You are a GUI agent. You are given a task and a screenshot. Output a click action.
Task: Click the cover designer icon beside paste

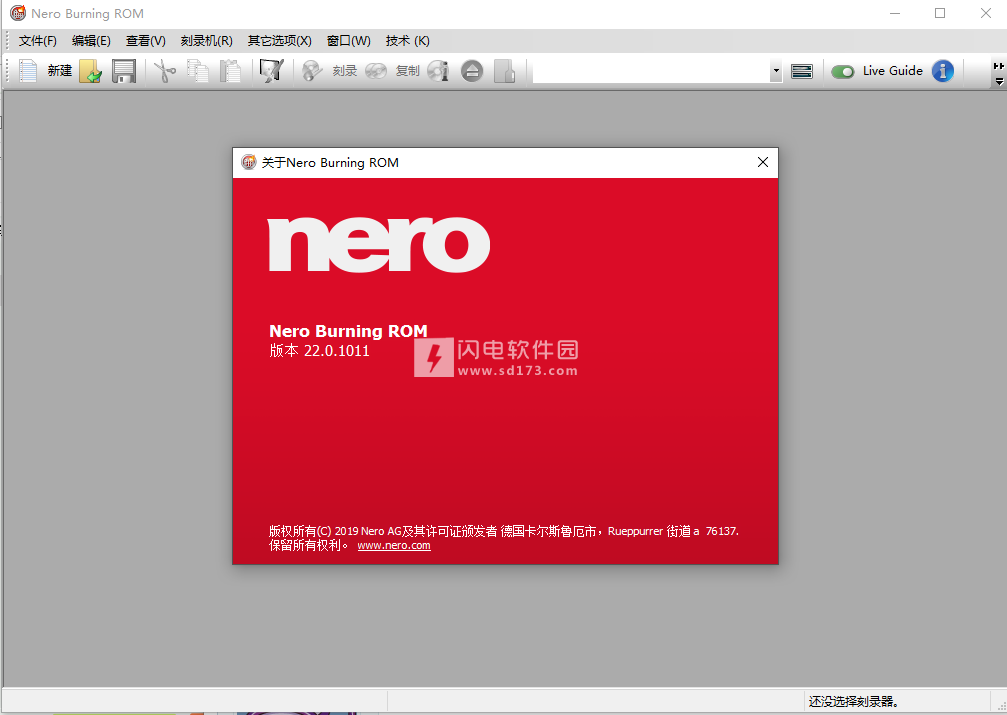[x=271, y=71]
